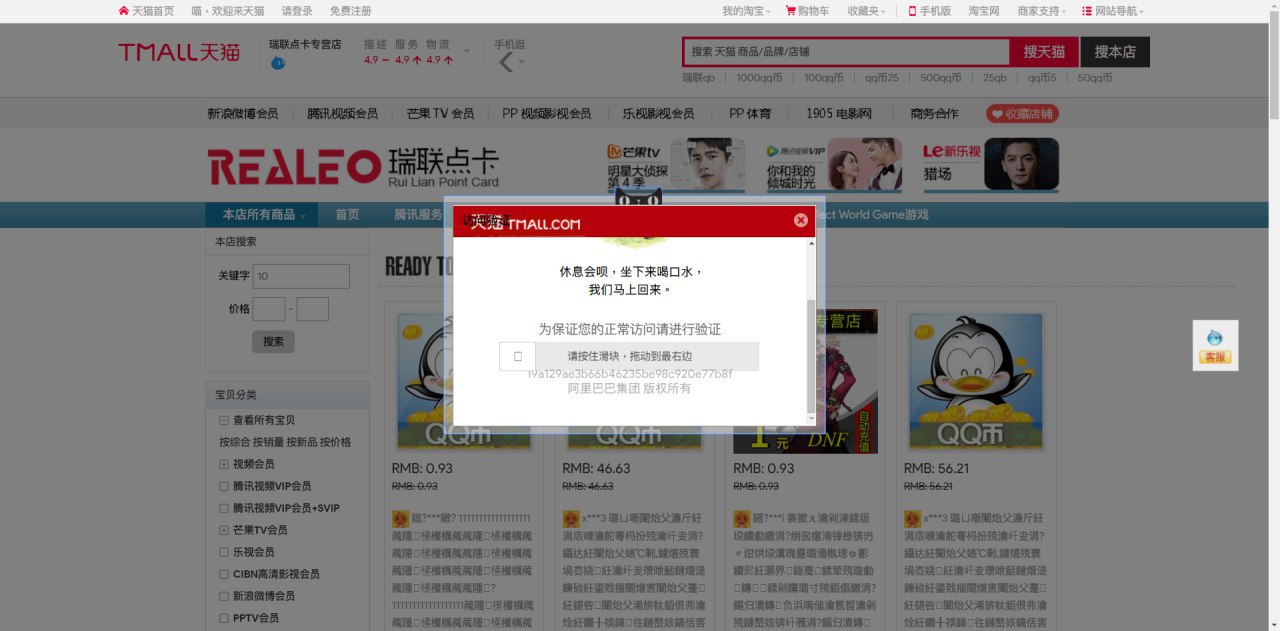Open PP 视频影视会员 menu item
1280x631 pixels.
(x=547, y=114)
